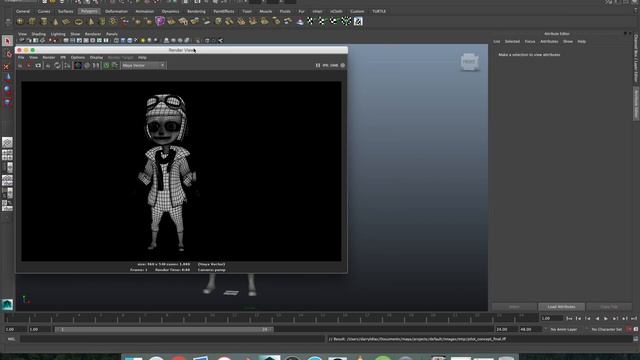Open the viewport Panels menu
The height and width of the screenshot is (360, 640).
pos(112,34)
